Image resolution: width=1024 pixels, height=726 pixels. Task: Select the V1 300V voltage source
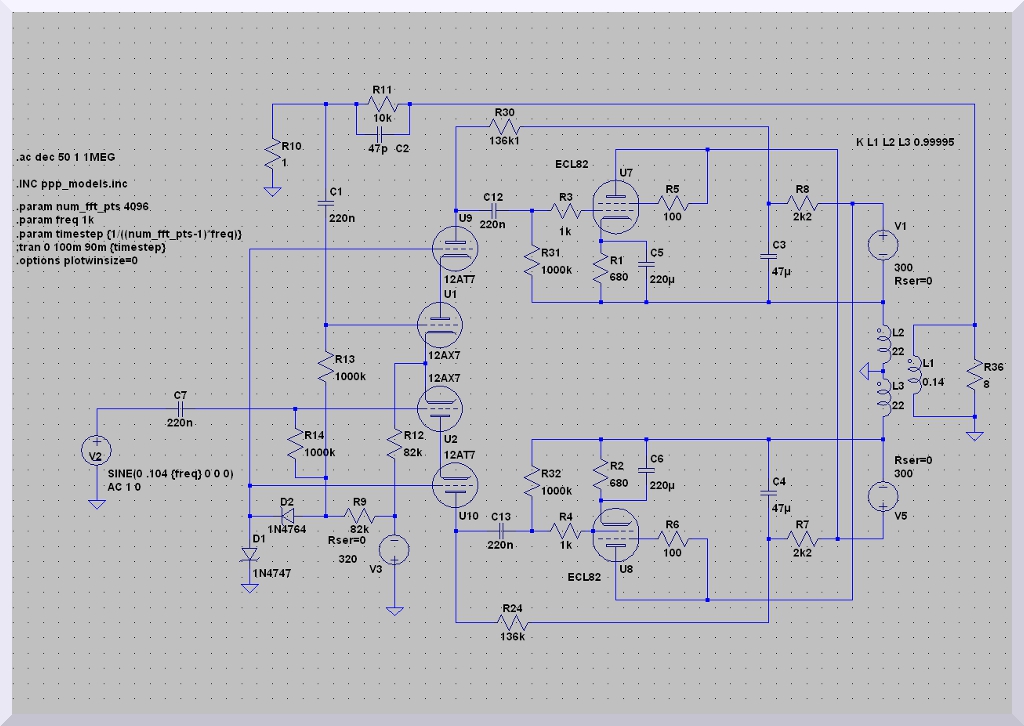tap(883, 245)
